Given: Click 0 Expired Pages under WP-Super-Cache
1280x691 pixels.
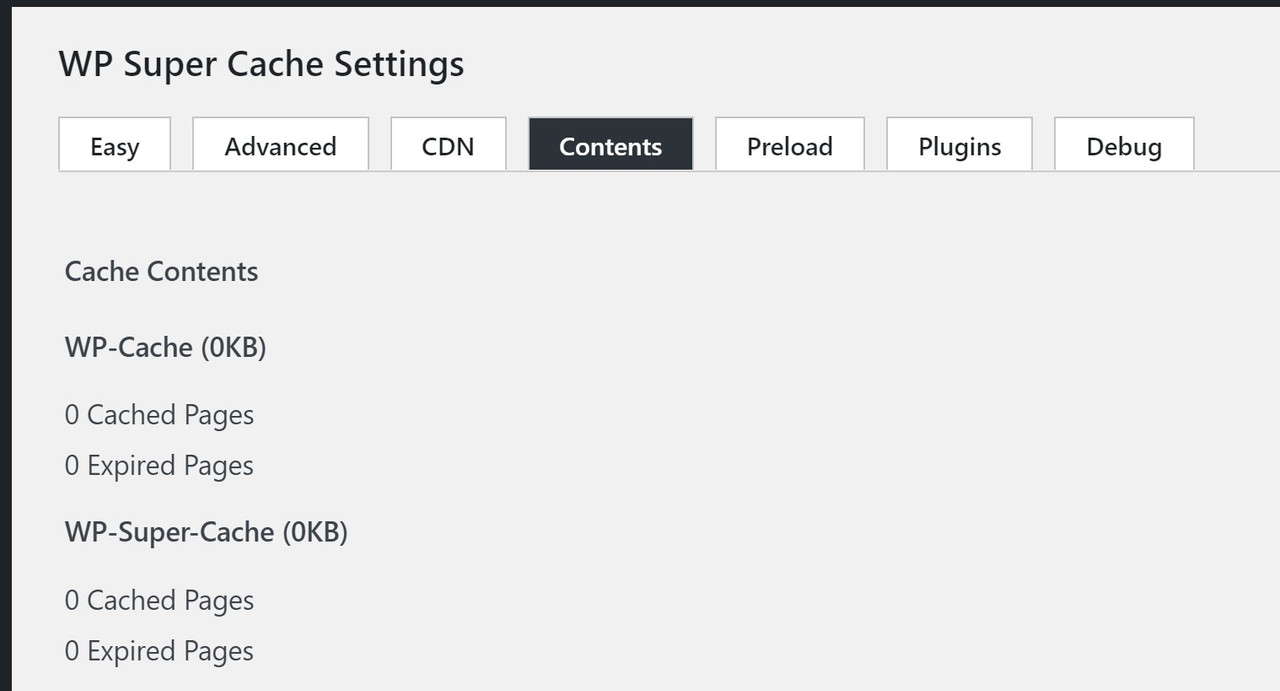Looking at the screenshot, I should [159, 652].
